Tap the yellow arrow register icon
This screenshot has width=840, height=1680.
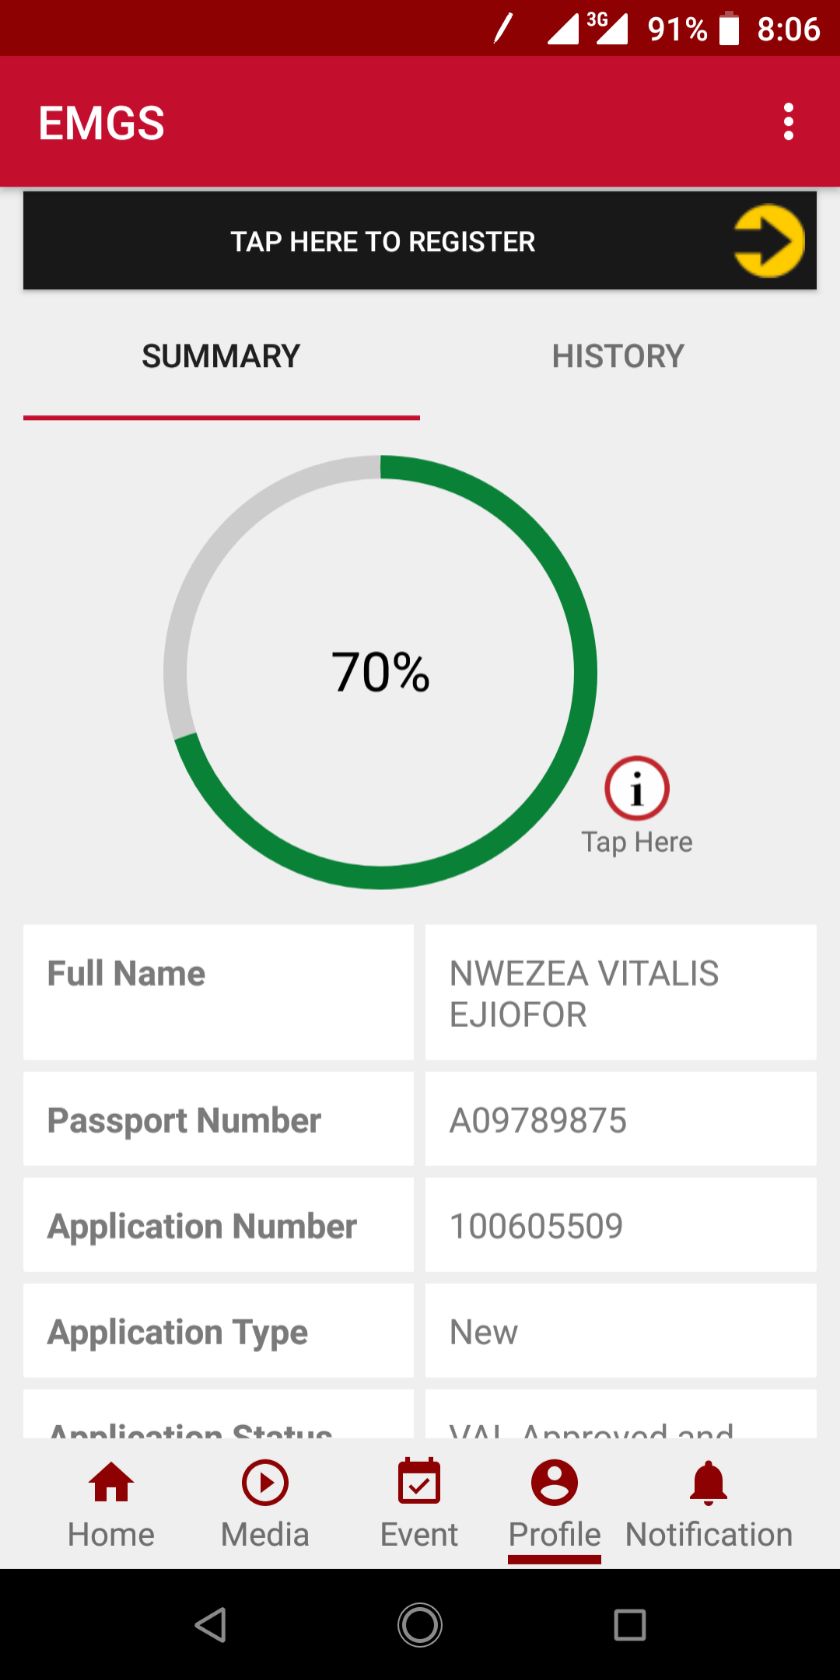768,241
